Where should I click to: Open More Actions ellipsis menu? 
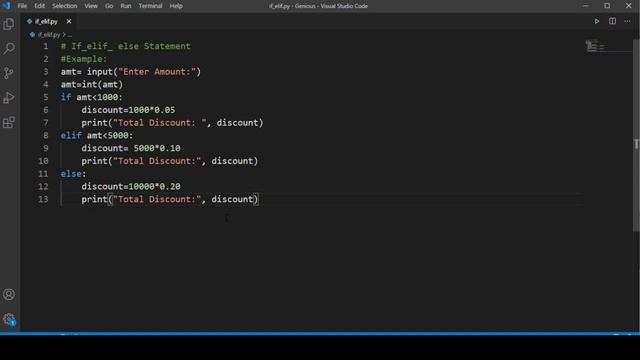[627, 21]
